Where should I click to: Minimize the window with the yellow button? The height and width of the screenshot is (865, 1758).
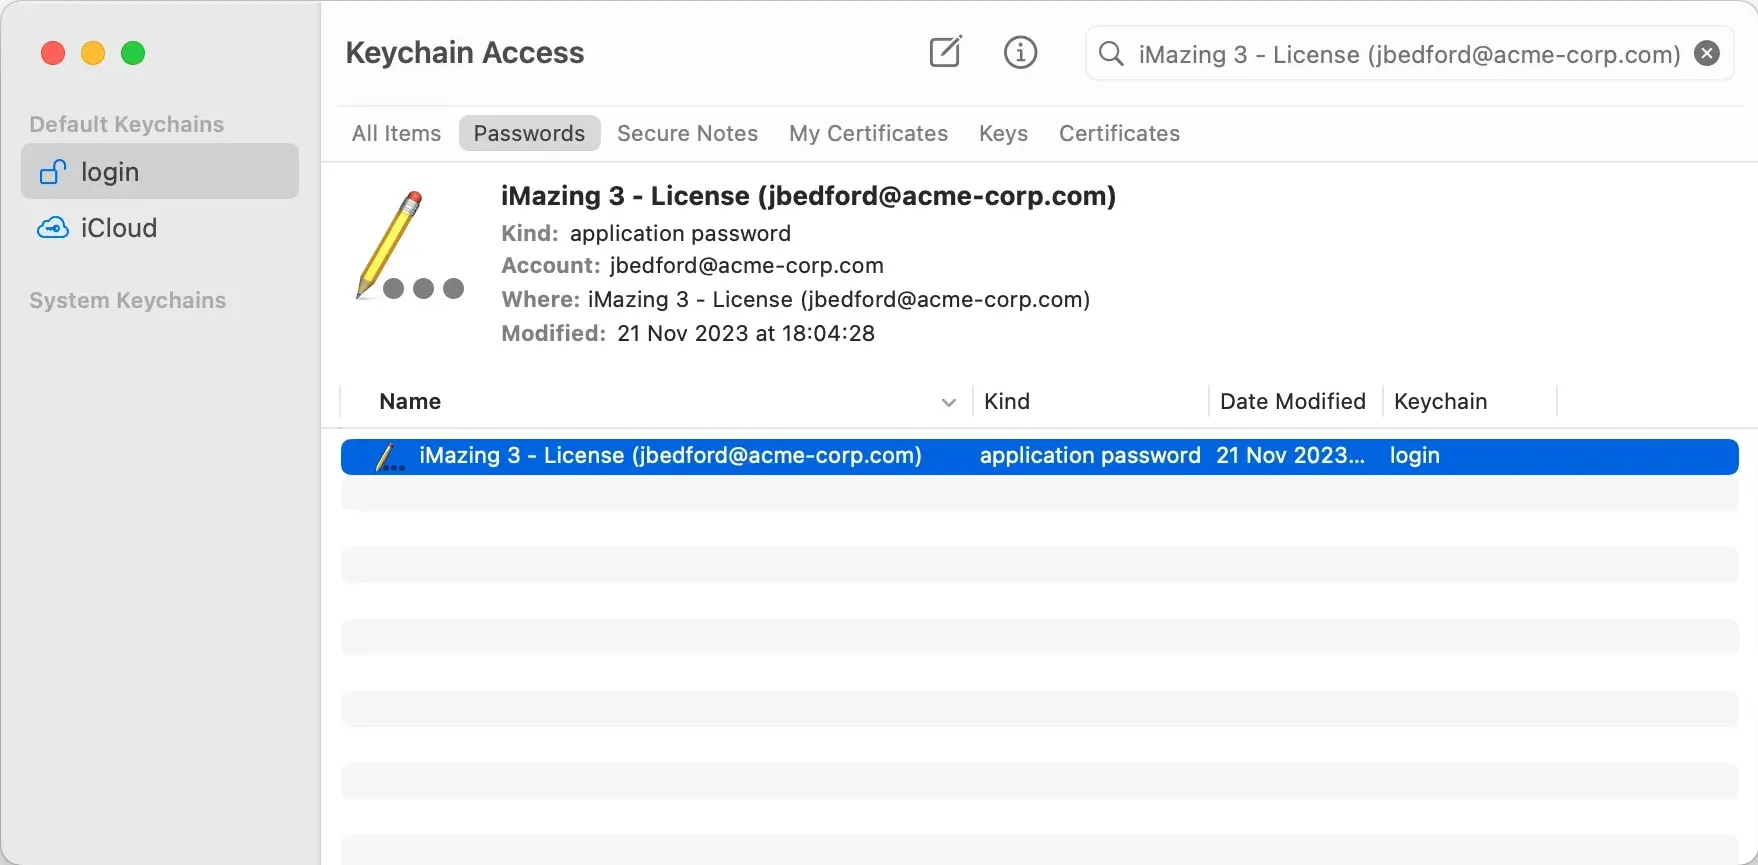93,53
